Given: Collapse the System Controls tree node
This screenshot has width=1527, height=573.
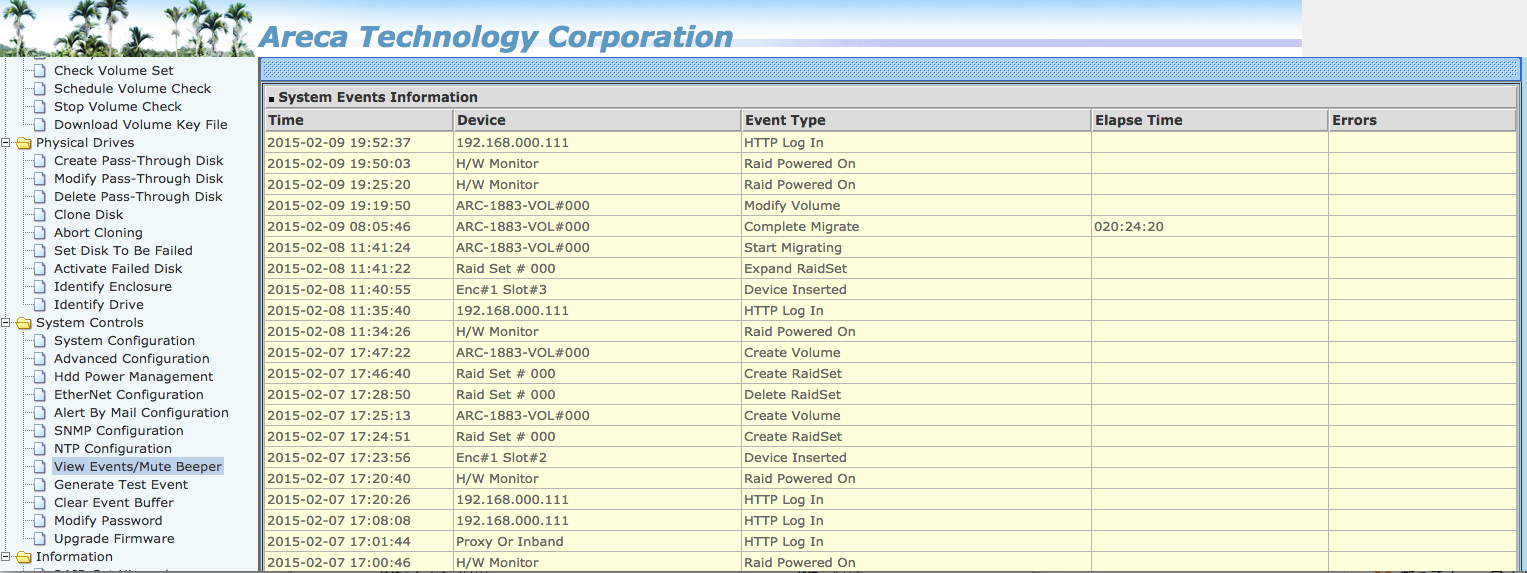Looking at the screenshot, I should pyautogui.click(x=6, y=323).
